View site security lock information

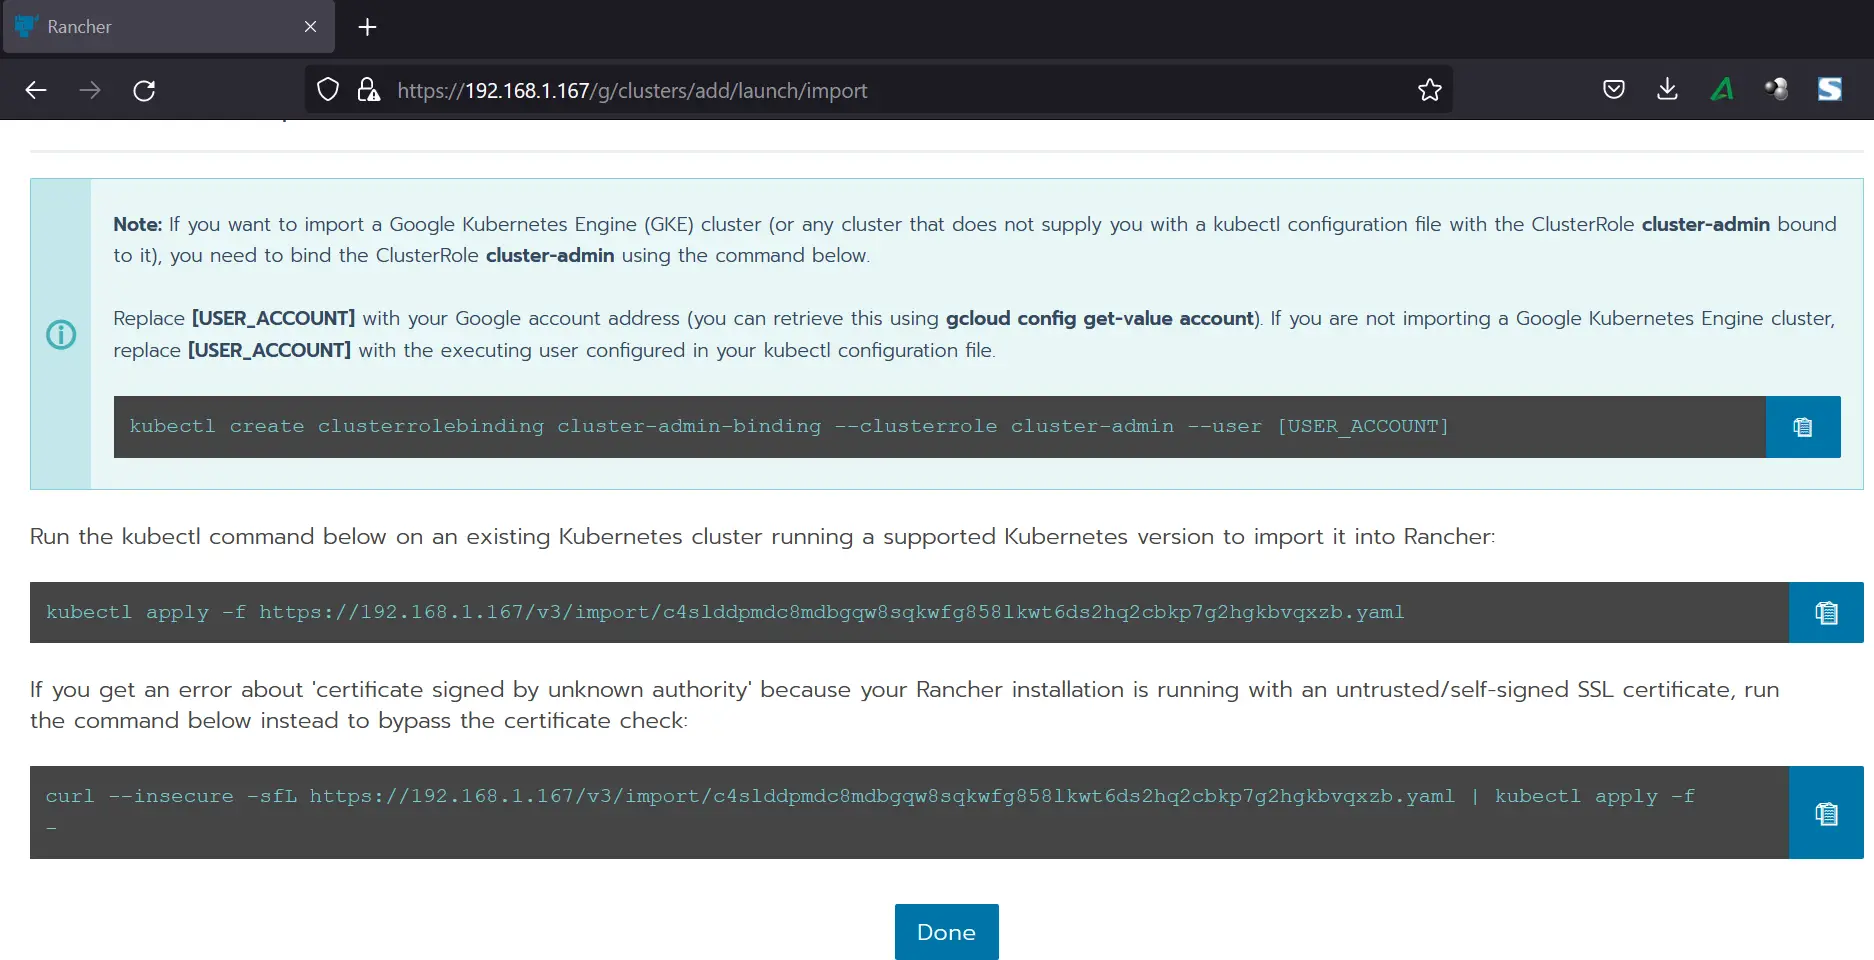(x=368, y=90)
